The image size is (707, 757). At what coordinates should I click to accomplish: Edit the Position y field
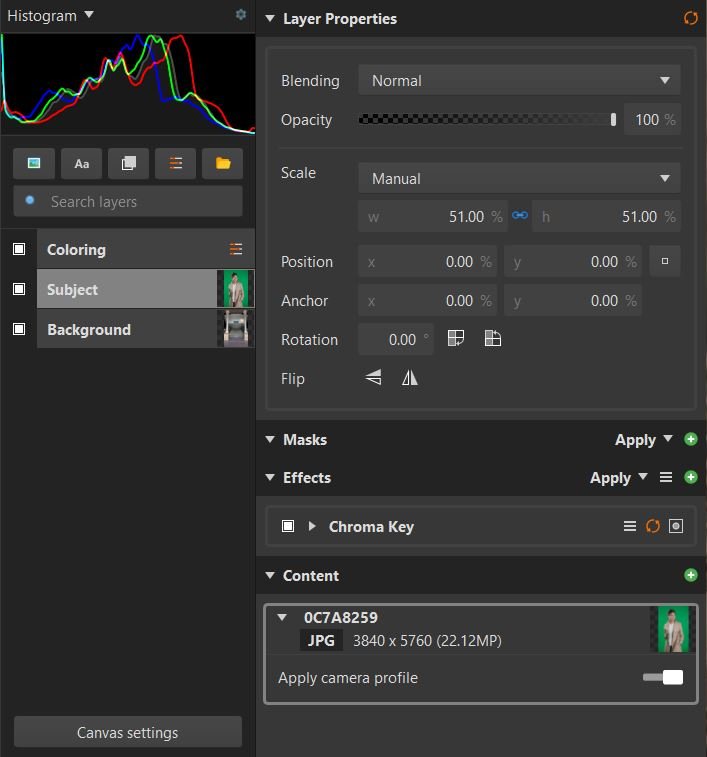point(573,261)
